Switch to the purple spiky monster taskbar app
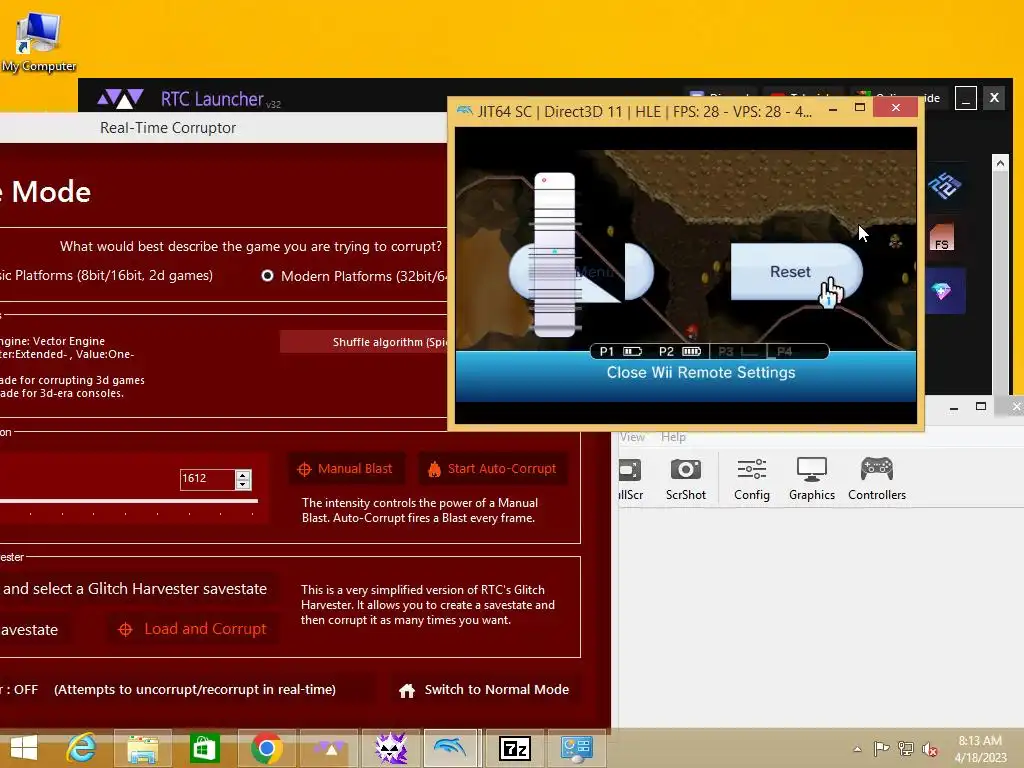The image size is (1024, 768). tap(391, 748)
